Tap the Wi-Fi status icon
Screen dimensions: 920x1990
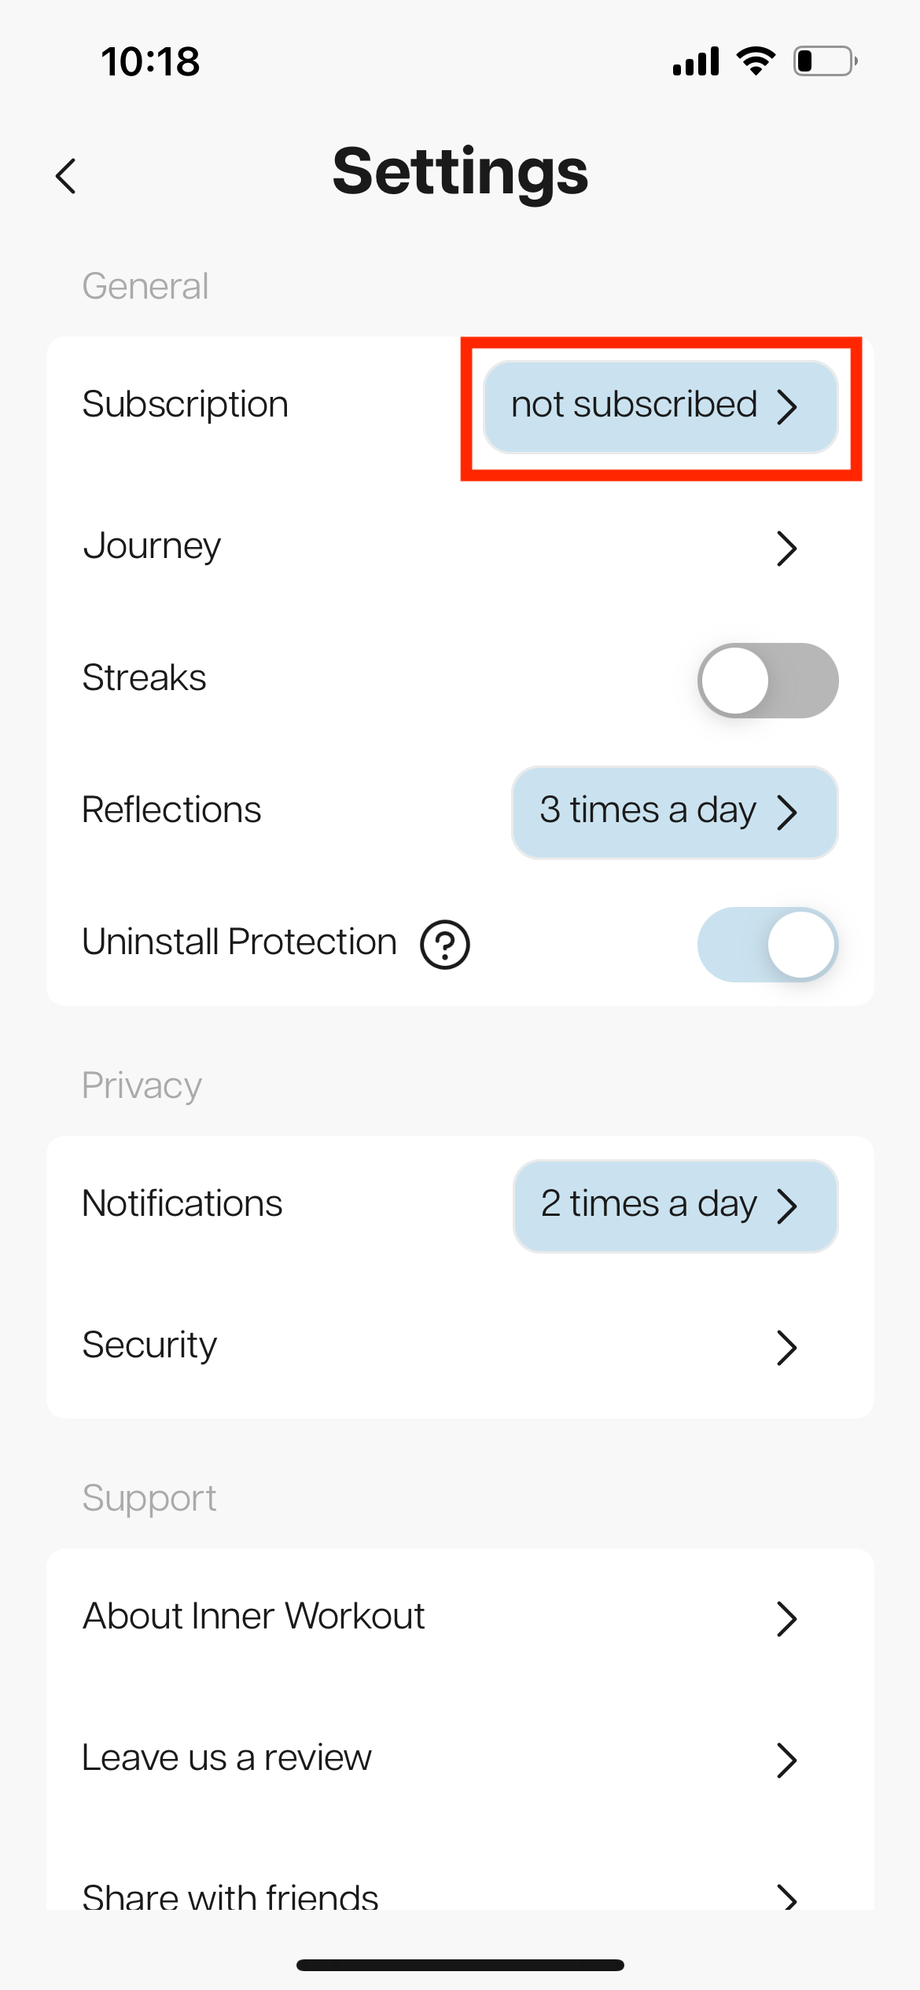(756, 61)
